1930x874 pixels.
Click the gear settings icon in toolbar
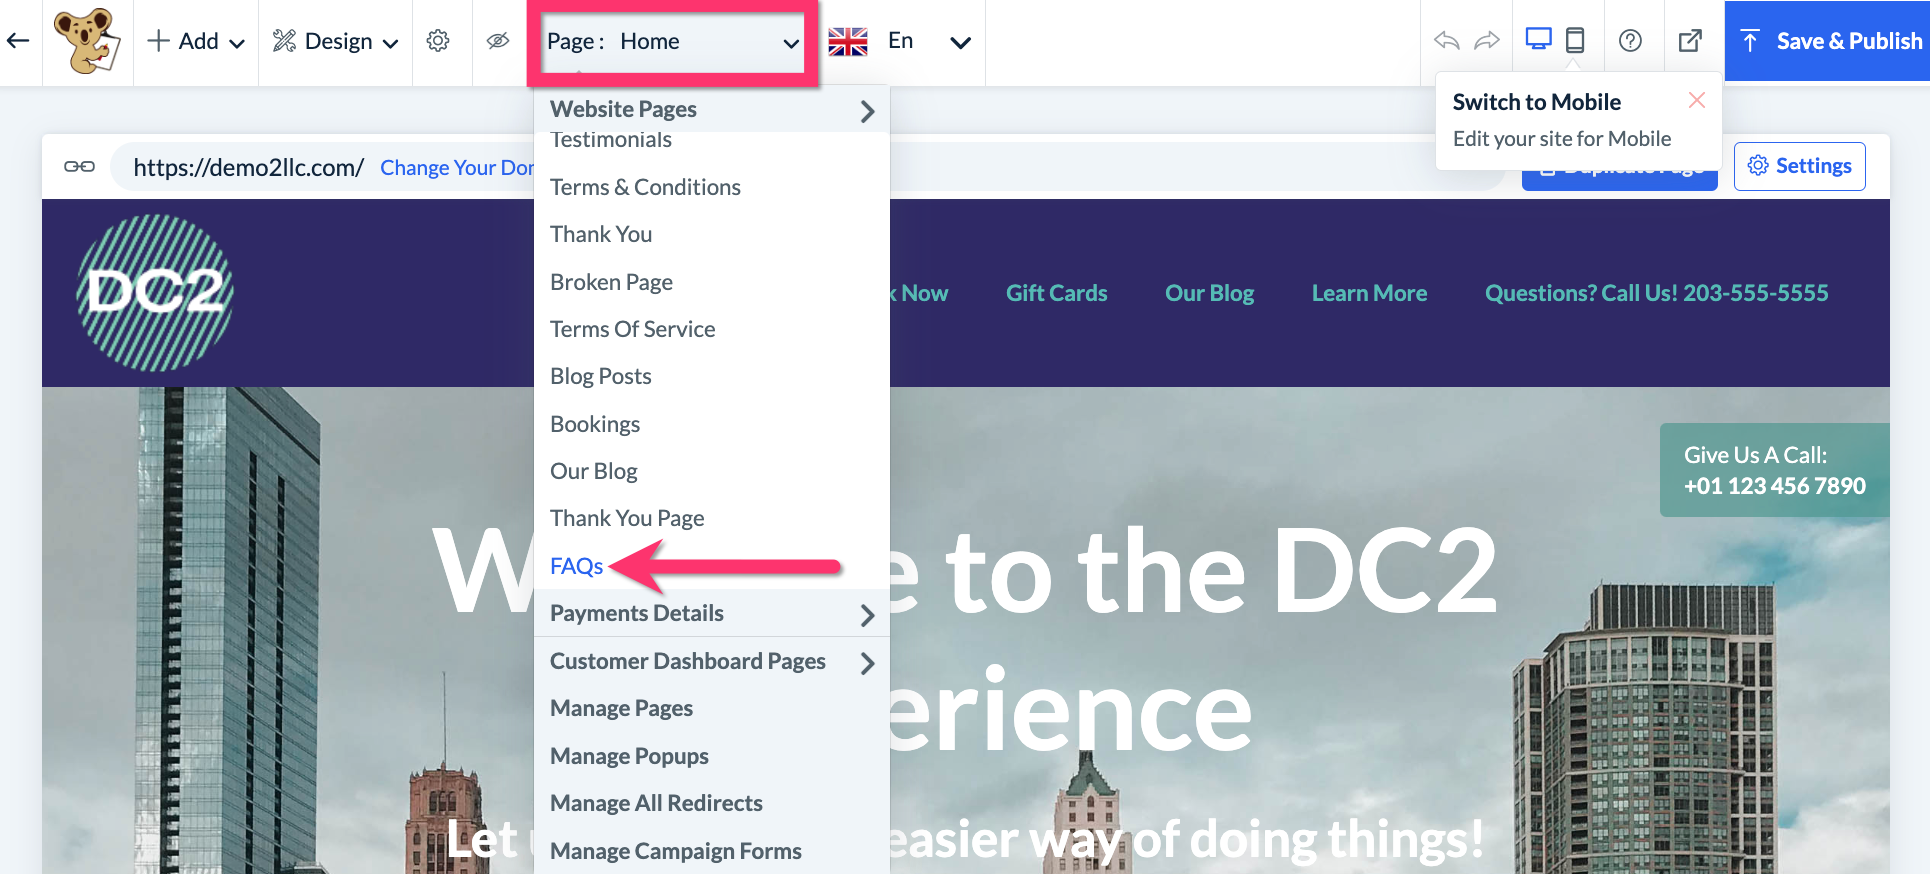click(x=438, y=41)
